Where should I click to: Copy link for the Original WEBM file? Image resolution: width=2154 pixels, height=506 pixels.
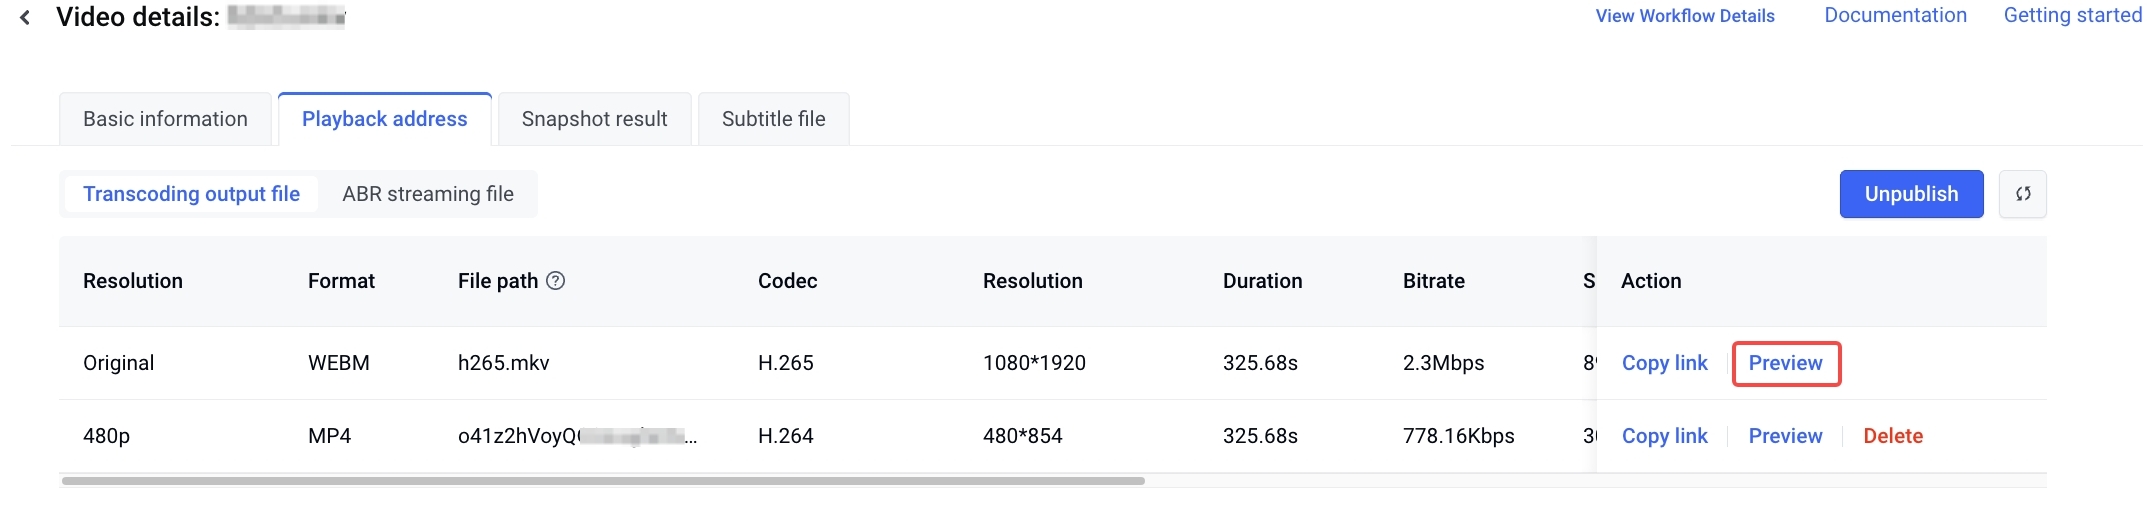(1664, 363)
